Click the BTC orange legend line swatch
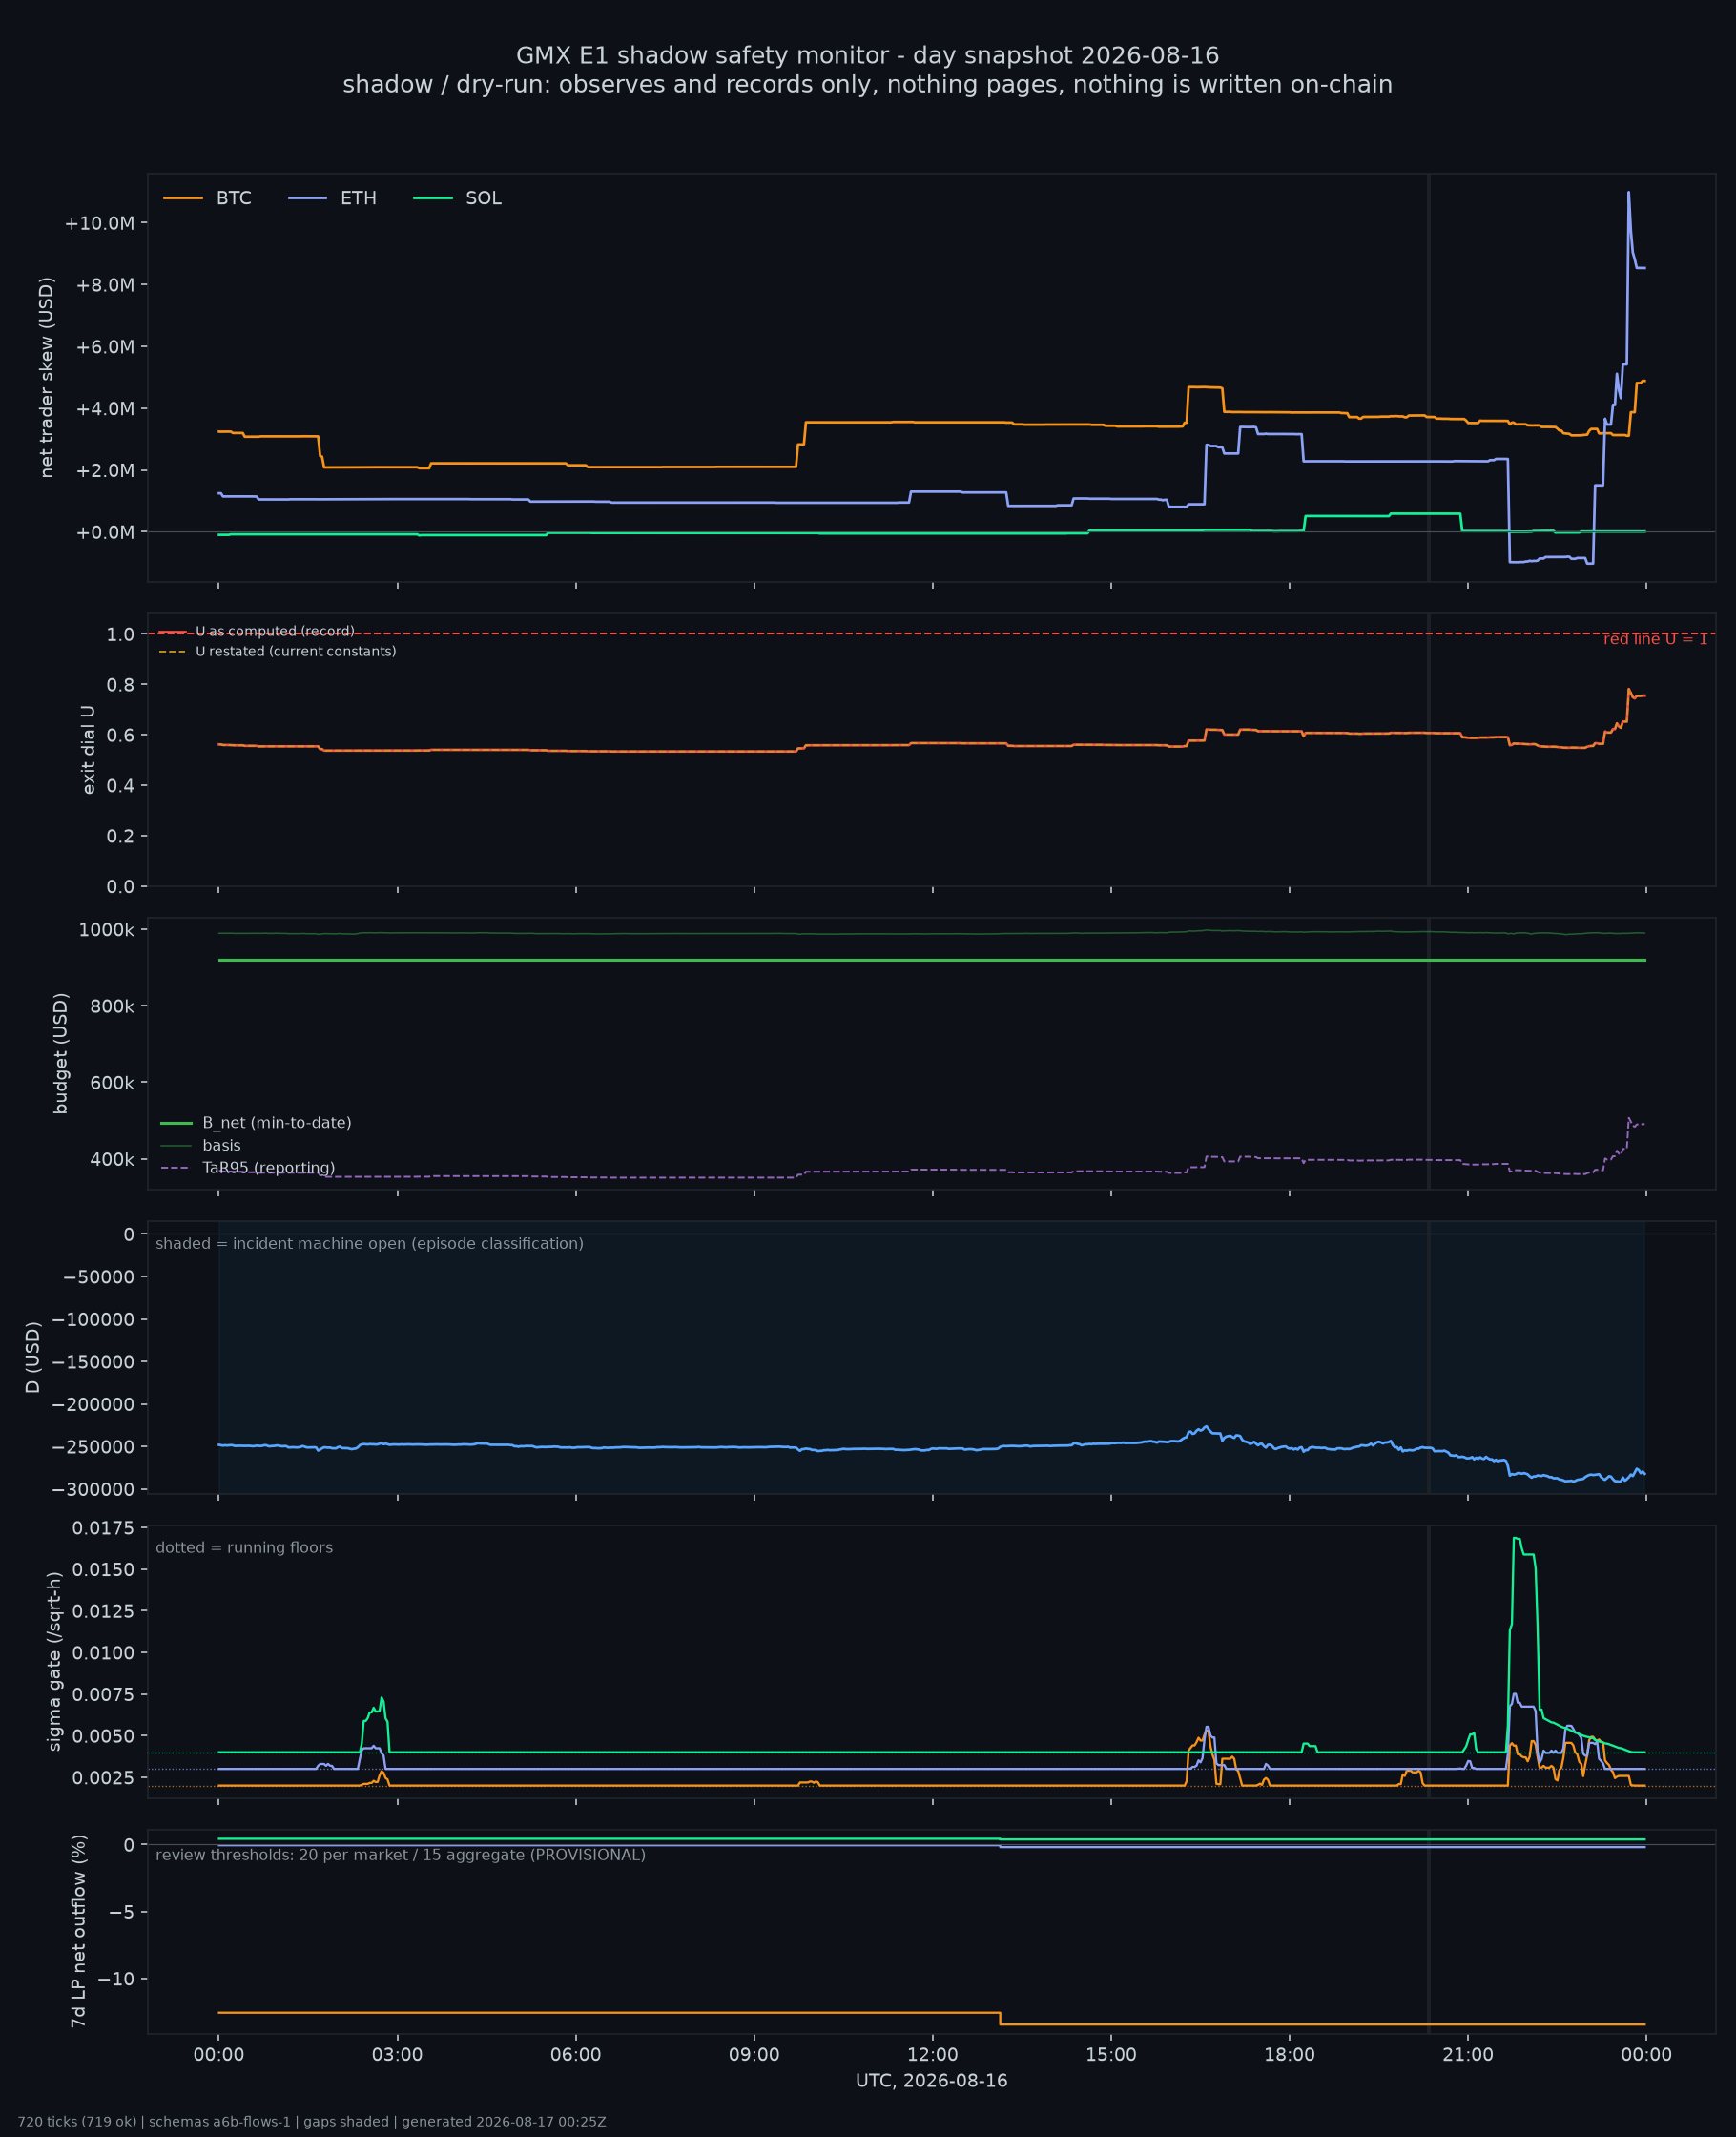Image resolution: width=1736 pixels, height=2137 pixels. pos(183,198)
